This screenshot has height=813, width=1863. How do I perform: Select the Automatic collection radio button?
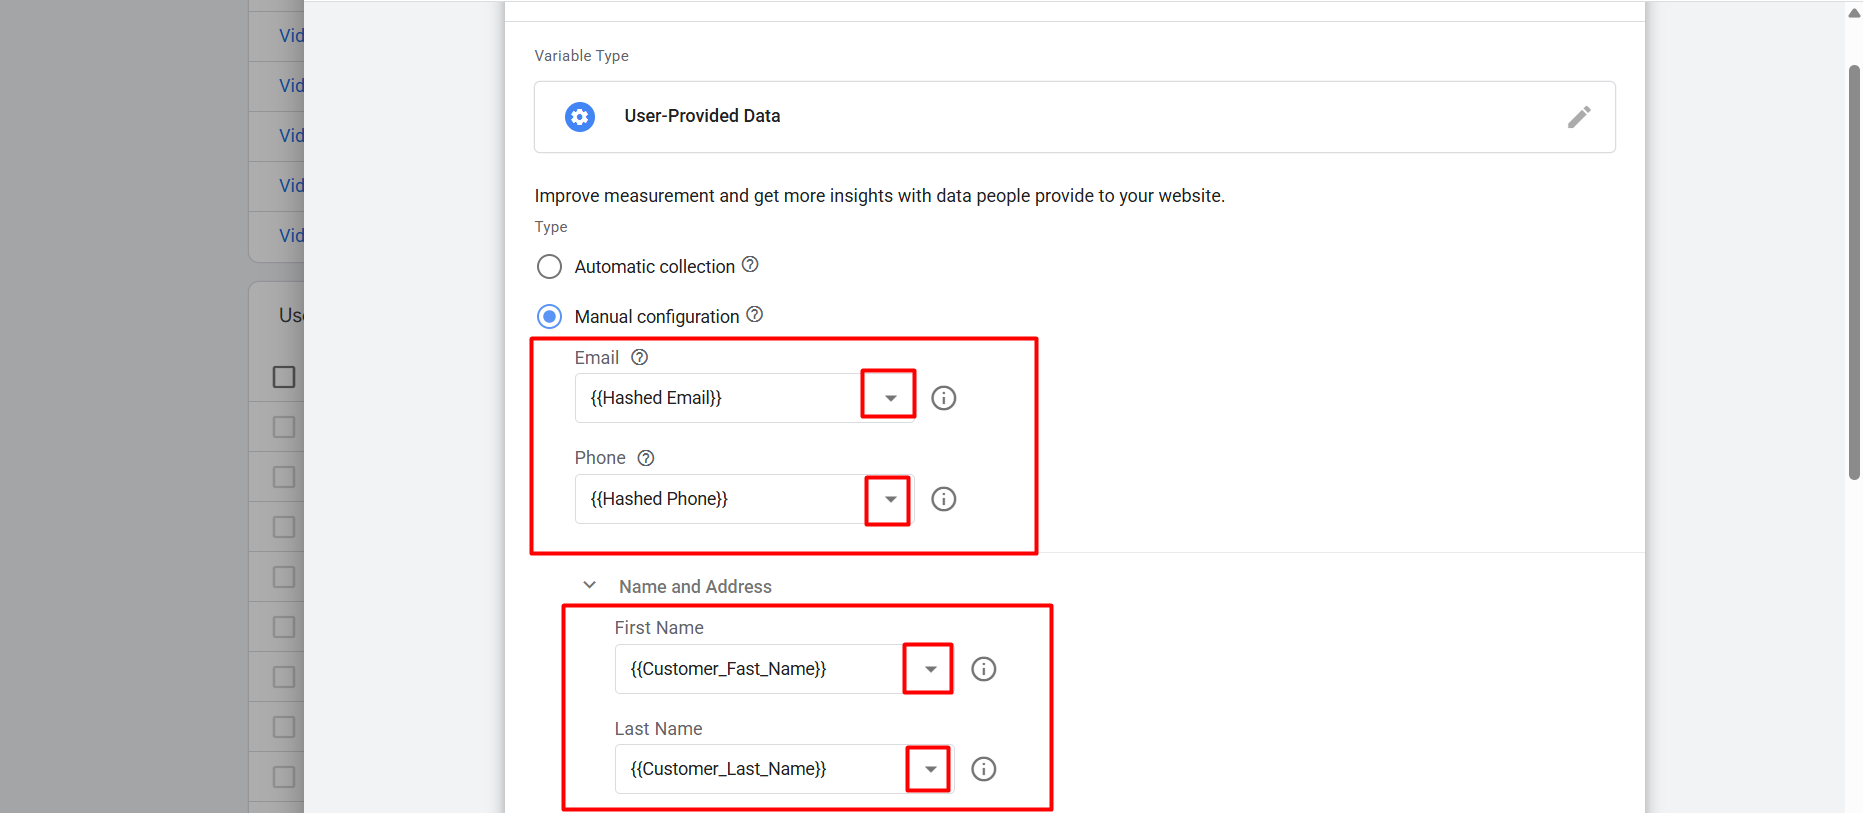tap(549, 267)
